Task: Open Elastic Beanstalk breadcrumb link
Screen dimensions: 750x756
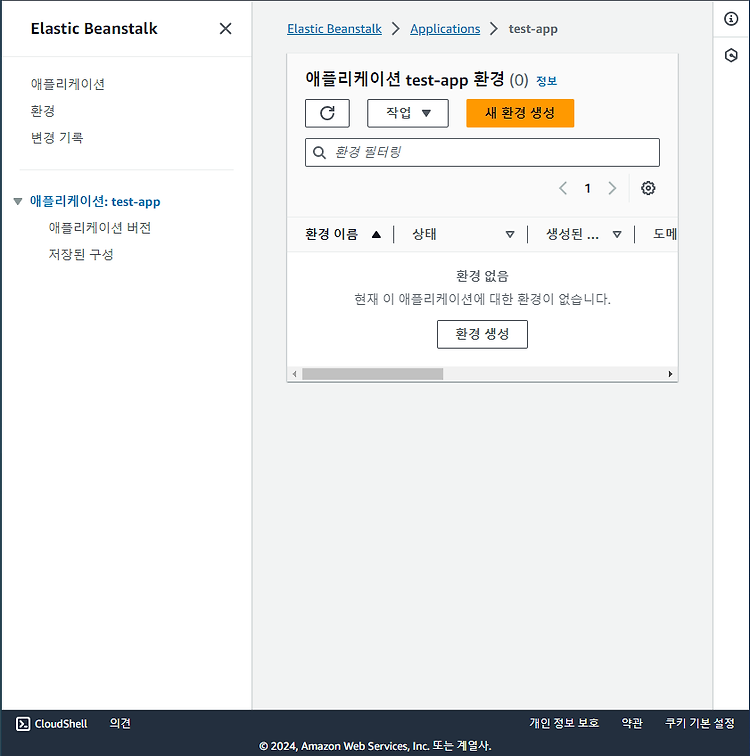Action: (335, 29)
